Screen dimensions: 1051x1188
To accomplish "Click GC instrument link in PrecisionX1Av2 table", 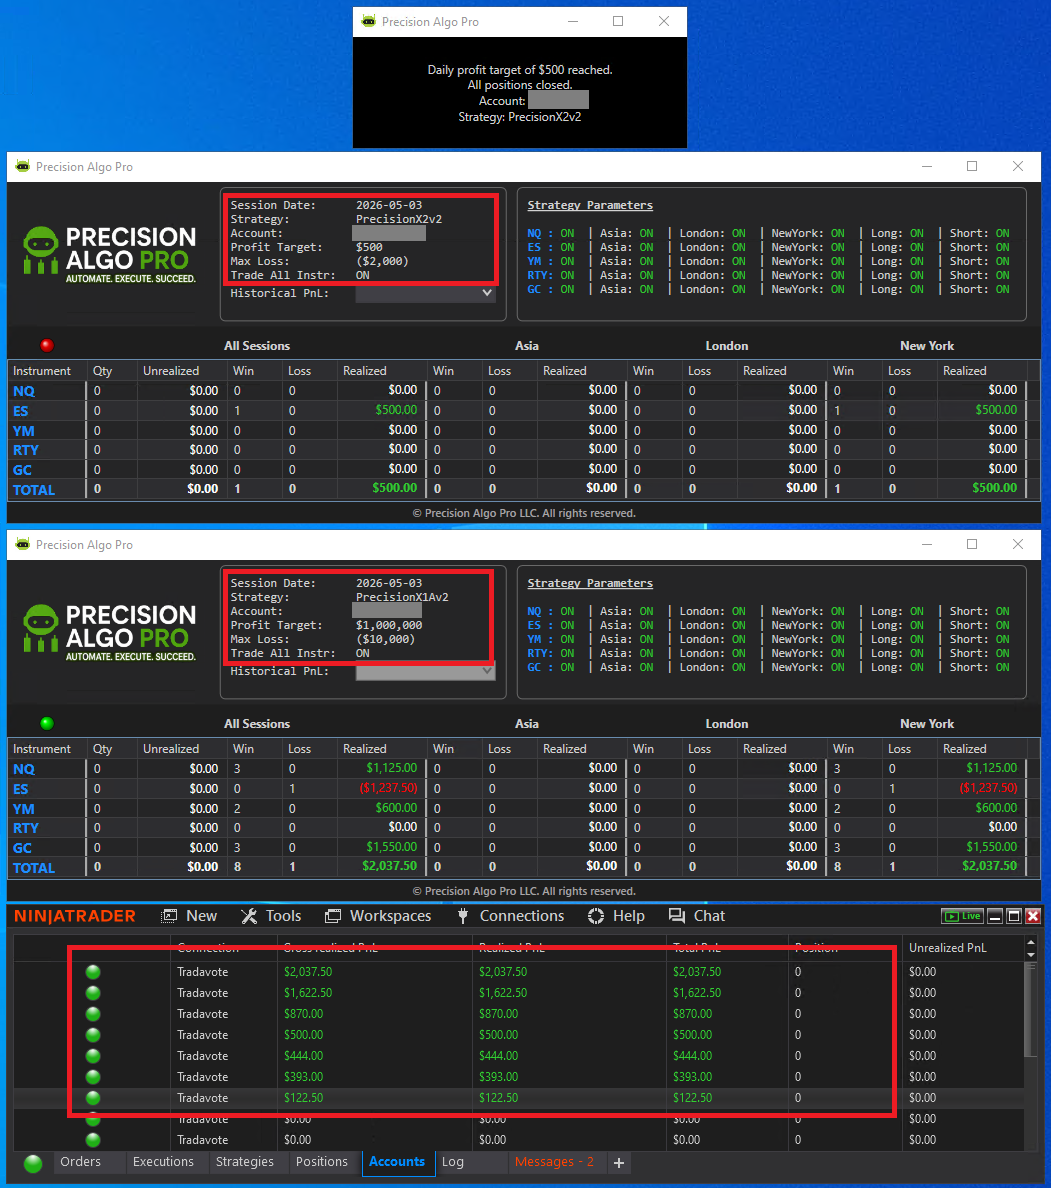I will [22, 849].
